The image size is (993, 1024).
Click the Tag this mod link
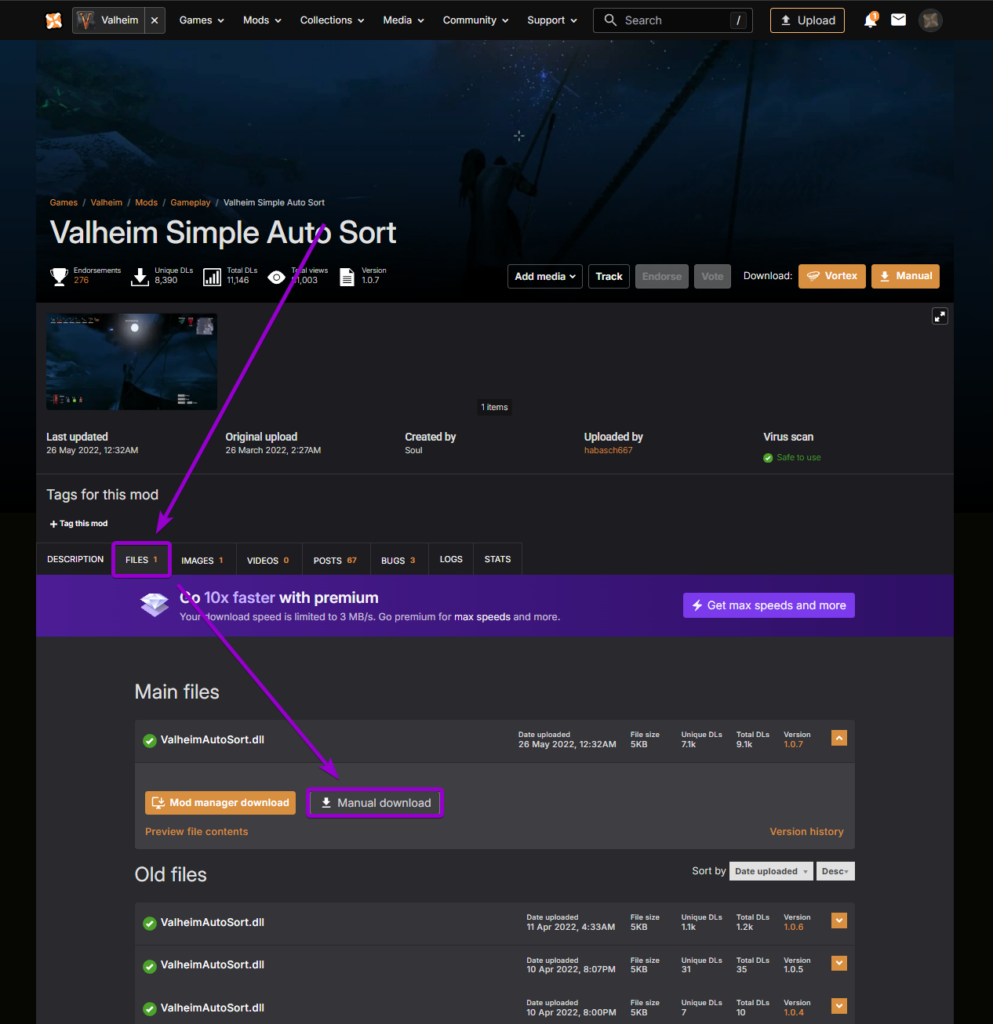click(x=78, y=524)
